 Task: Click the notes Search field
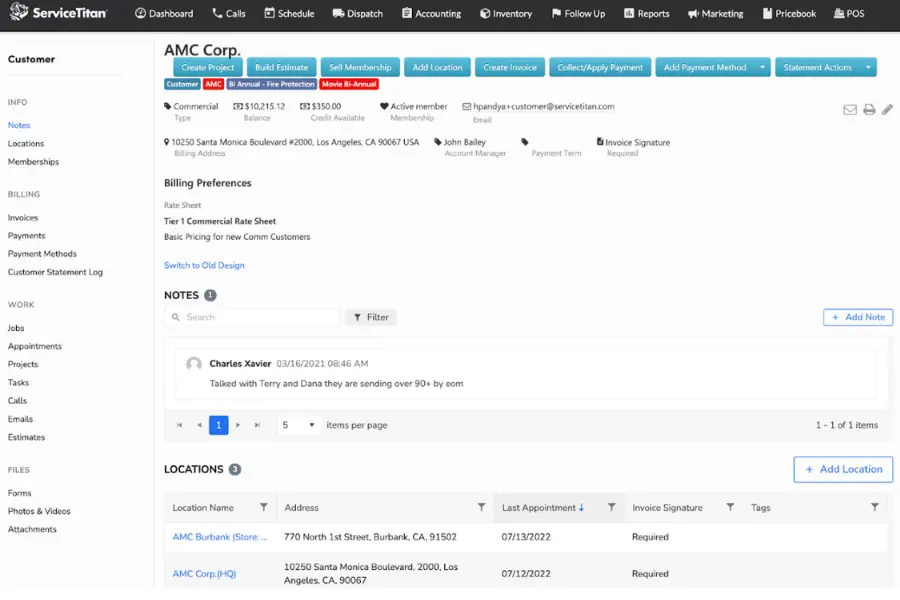point(253,317)
